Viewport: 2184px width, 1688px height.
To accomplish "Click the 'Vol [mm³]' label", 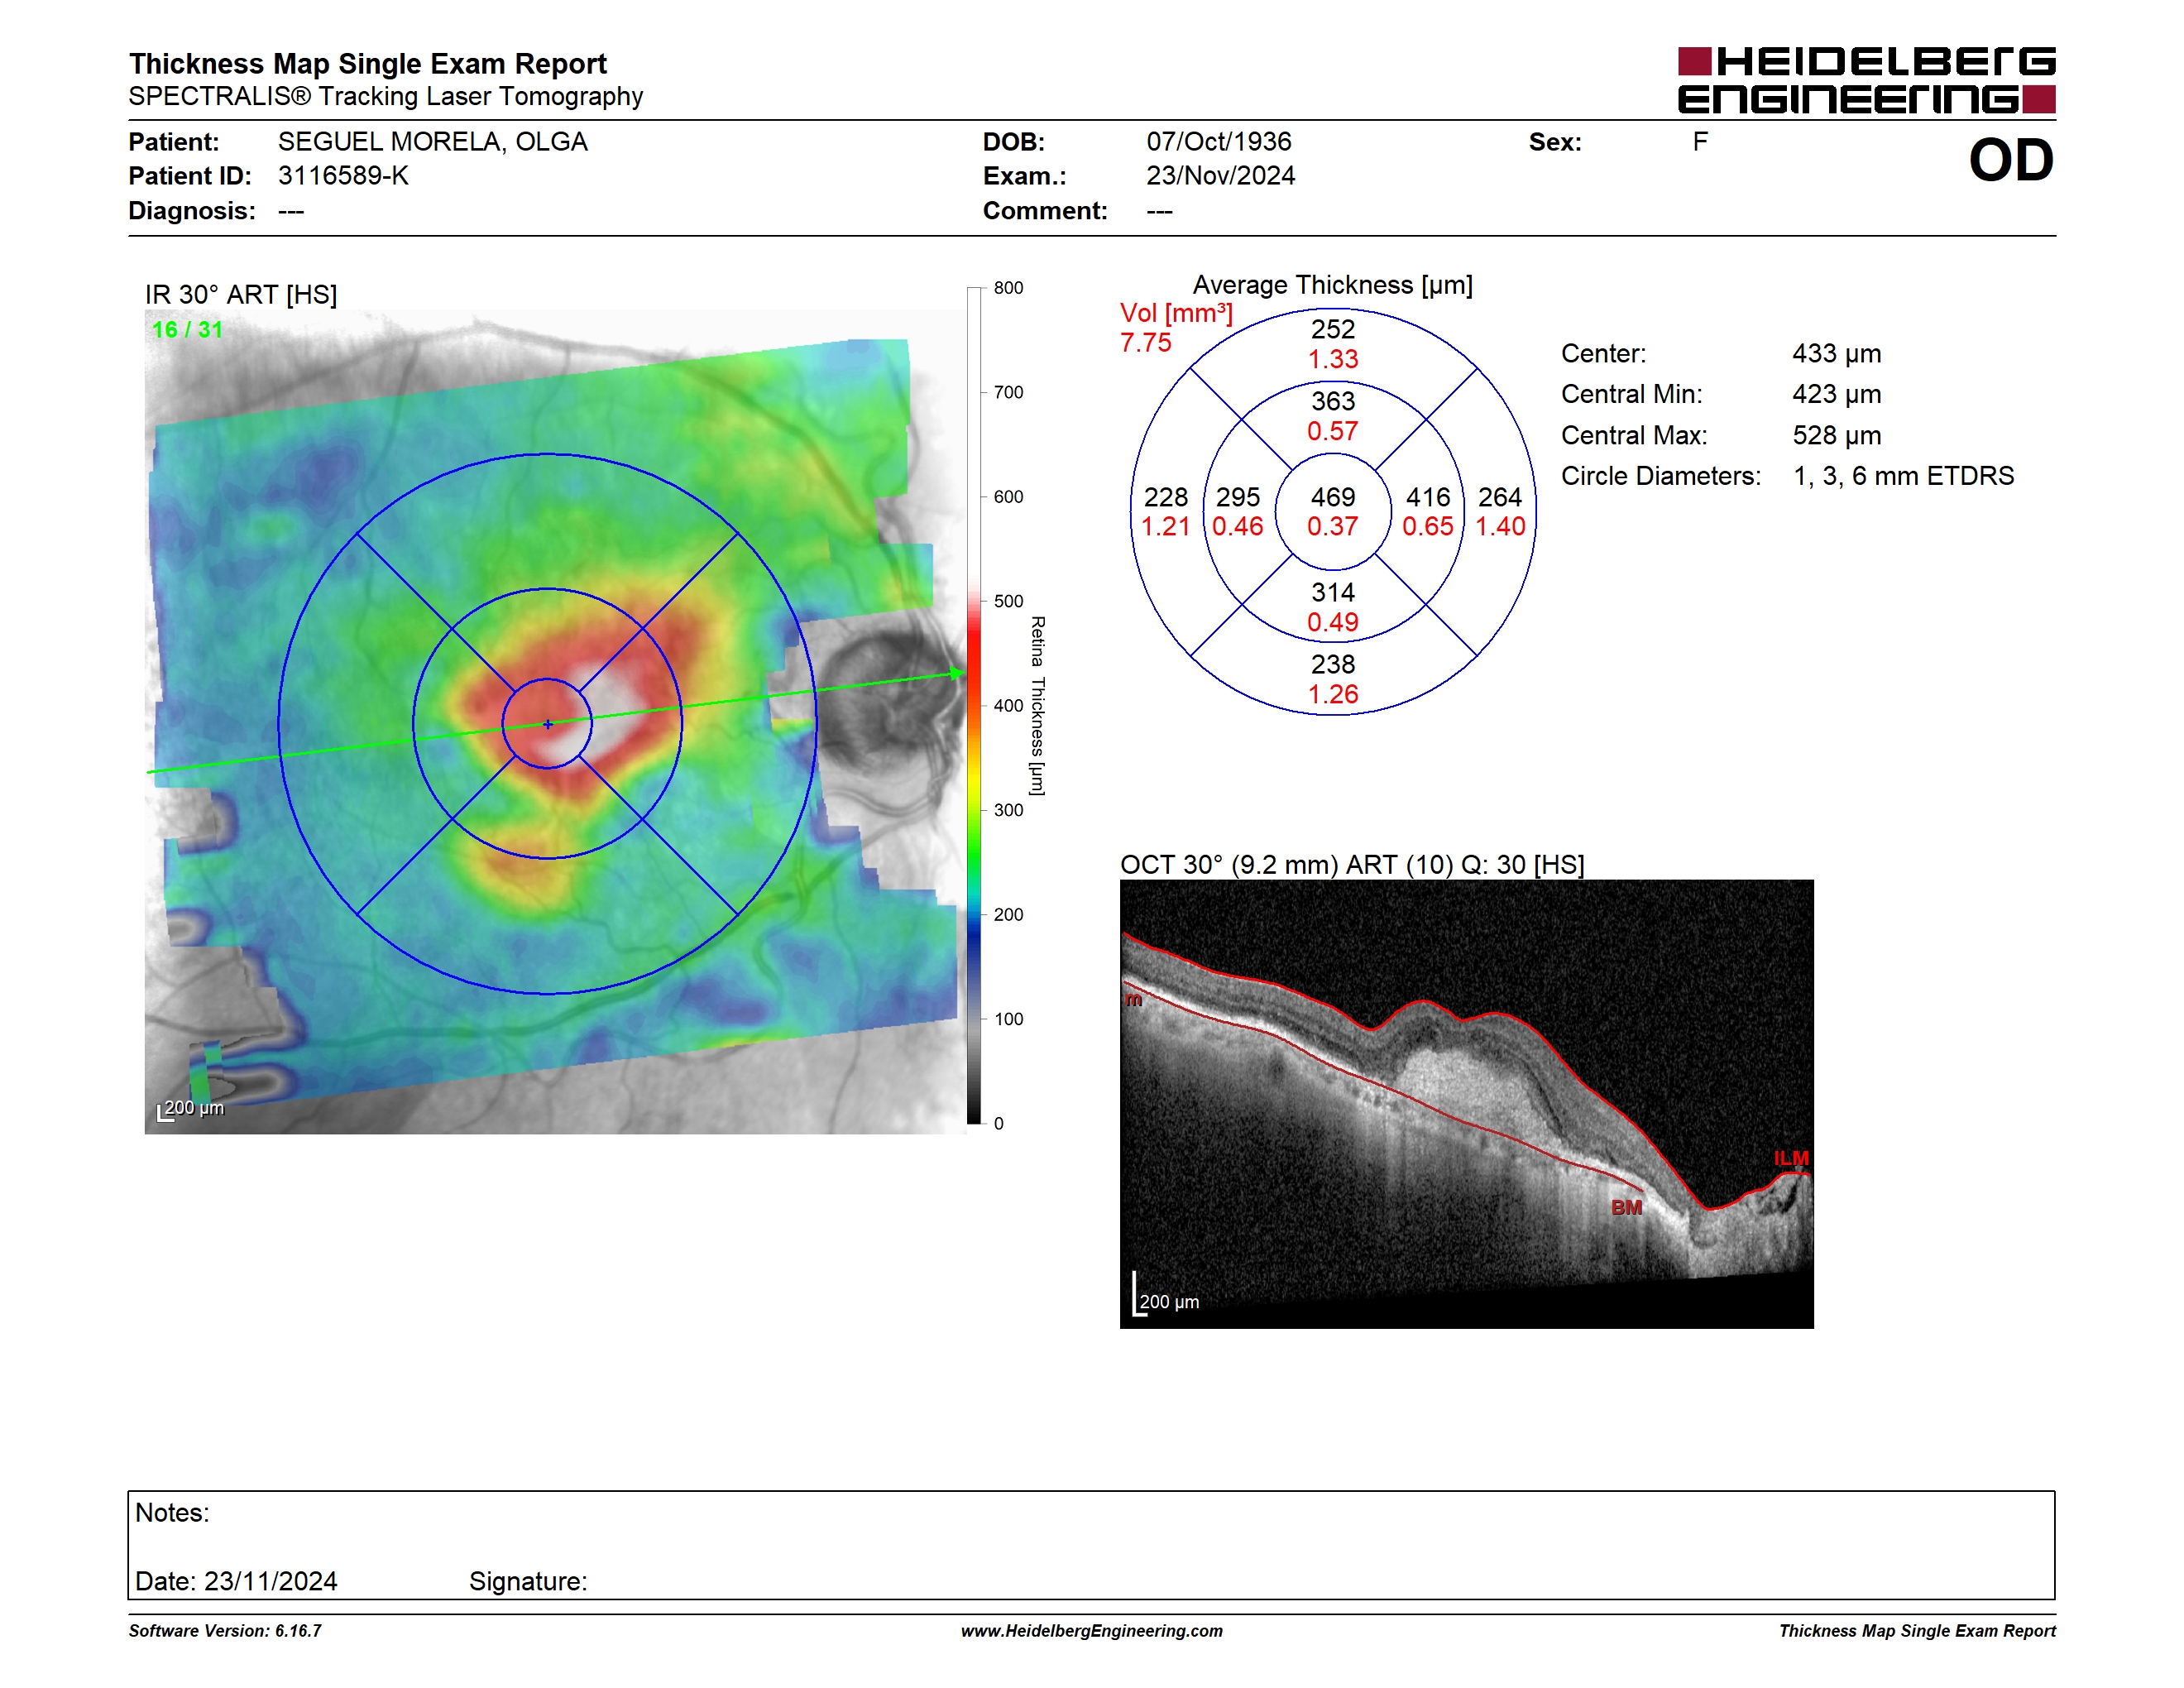I will click(x=1176, y=313).
